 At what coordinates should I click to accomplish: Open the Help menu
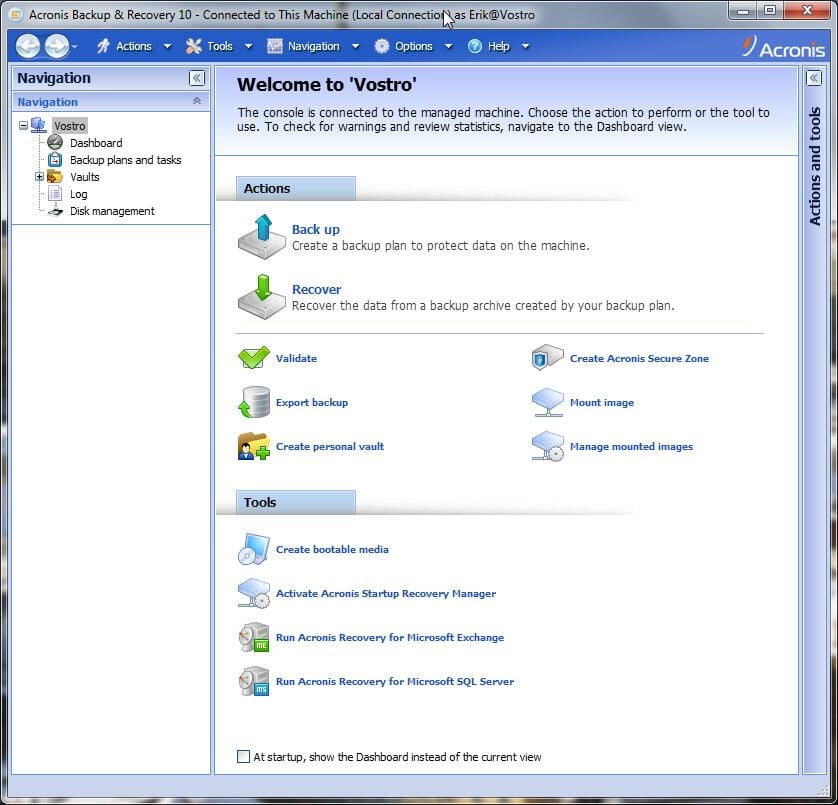pyautogui.click(x=498, y=47)
